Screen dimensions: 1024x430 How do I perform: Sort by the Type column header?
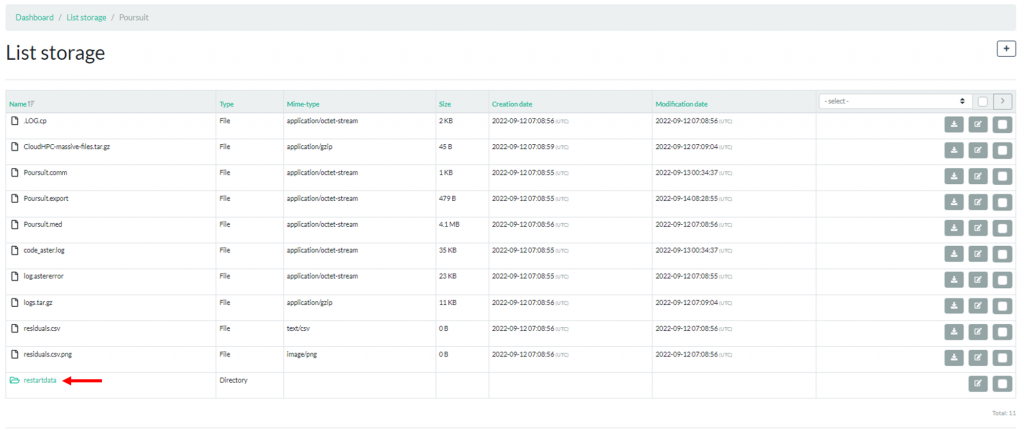(227, 104)
